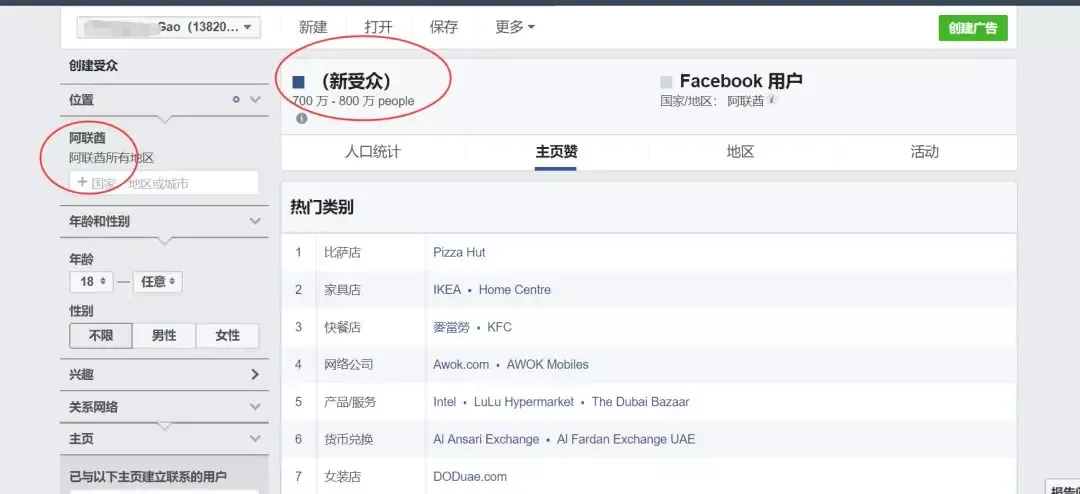Switch to the 人口统计 tab

point(373,152)
